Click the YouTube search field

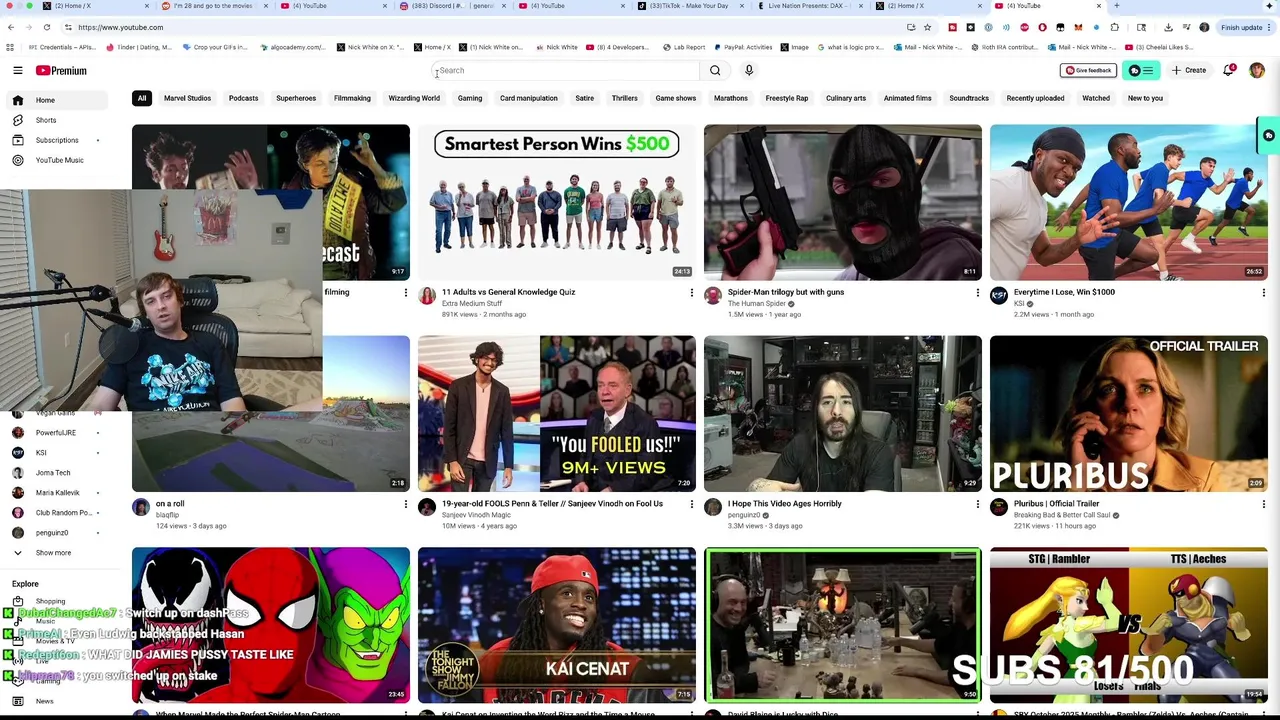pyautogui.click(x=565, y=70)
